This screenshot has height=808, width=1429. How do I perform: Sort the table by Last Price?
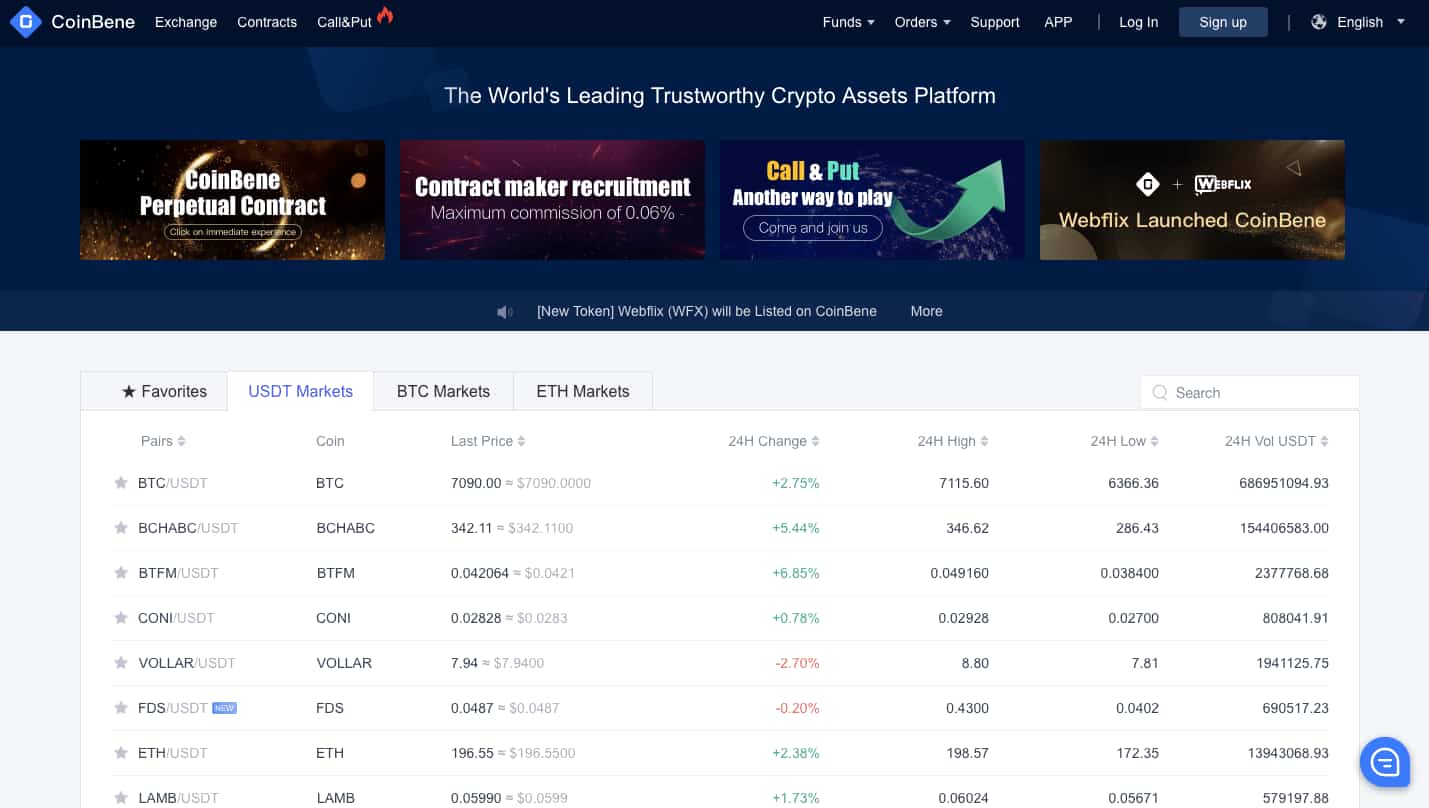(x=488, y=441)
